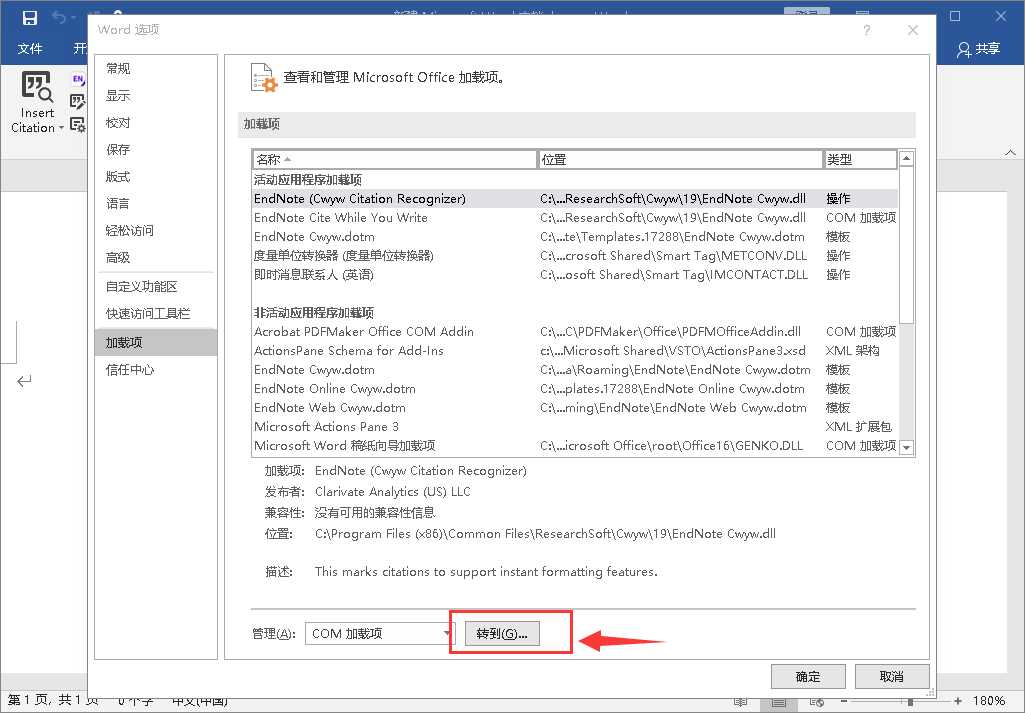Select Microsoft Word 稿纸向导加载项 row
Screen dimensions: 1025x713
point(575,445)
